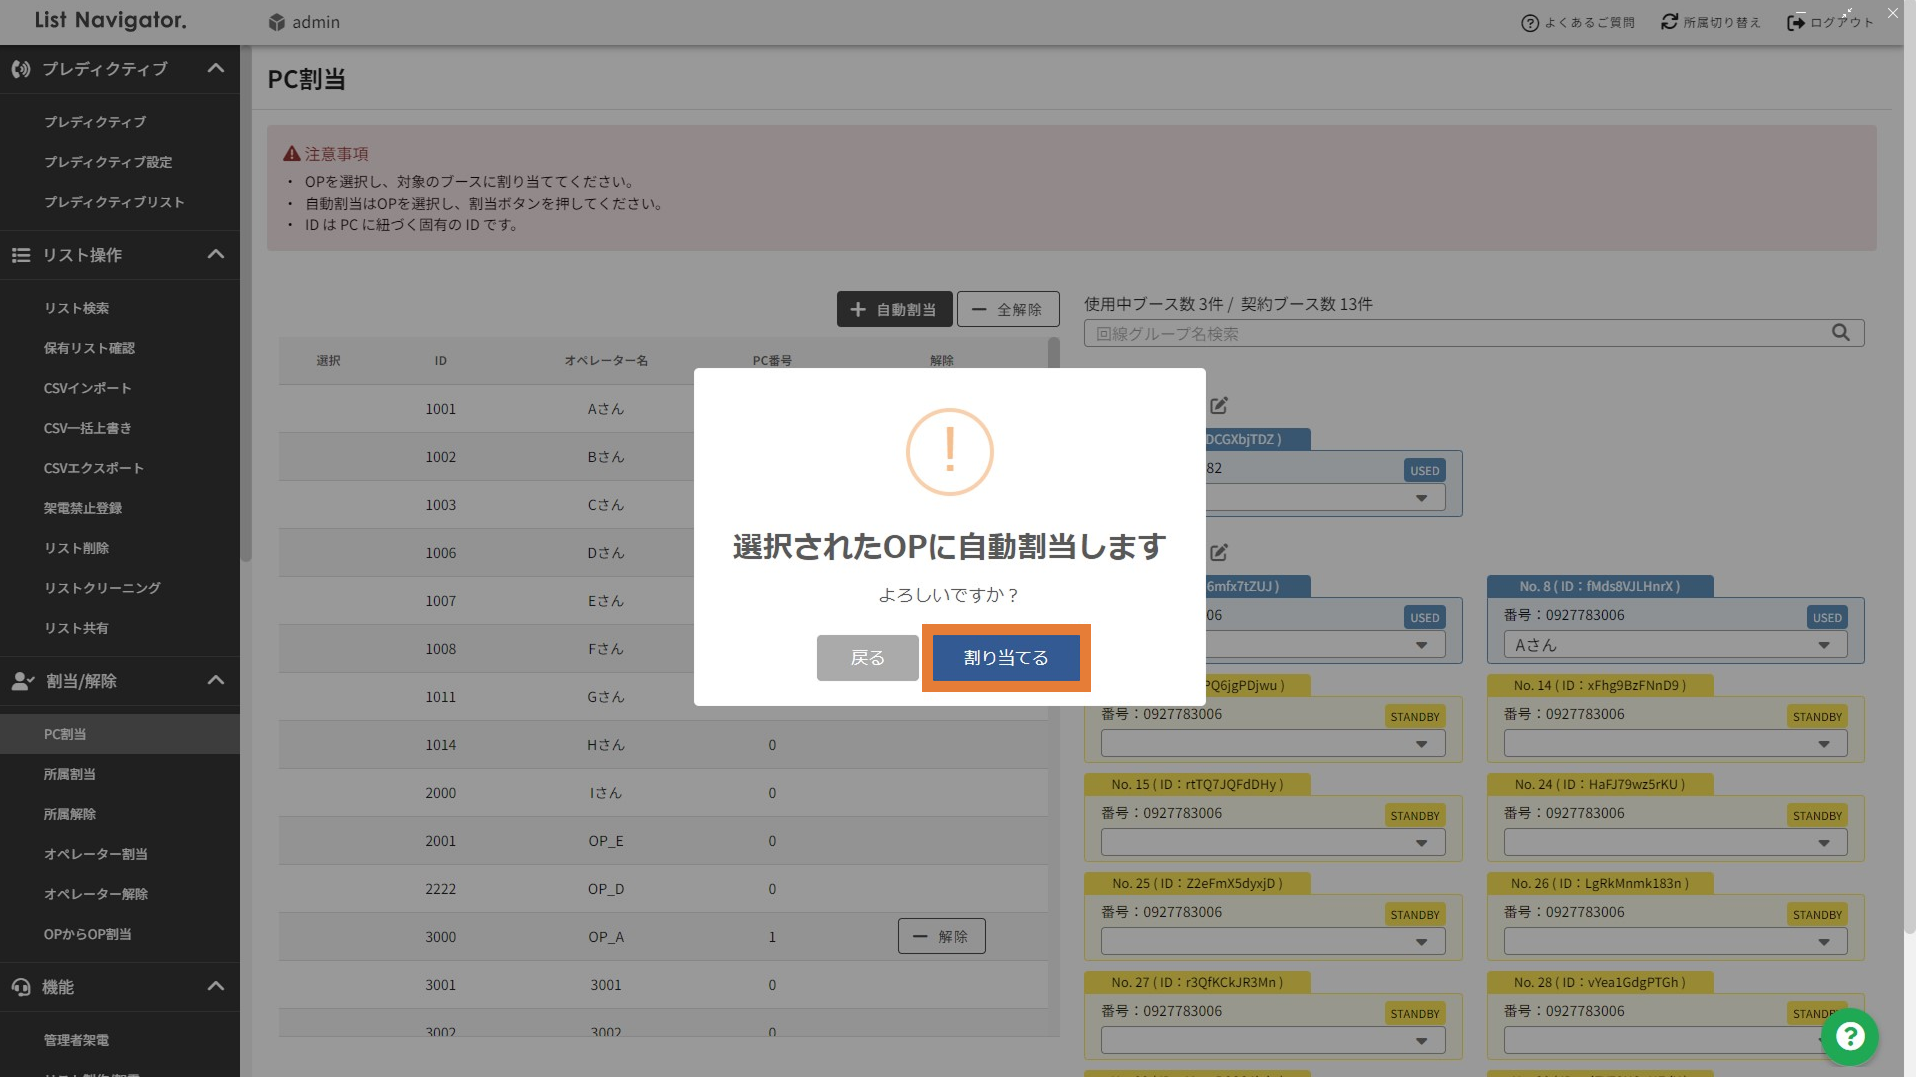Screen dimensions: 1916x1077
Task: Select オペレーター割当 in sidebar
Action: click(x=95, y=854)
